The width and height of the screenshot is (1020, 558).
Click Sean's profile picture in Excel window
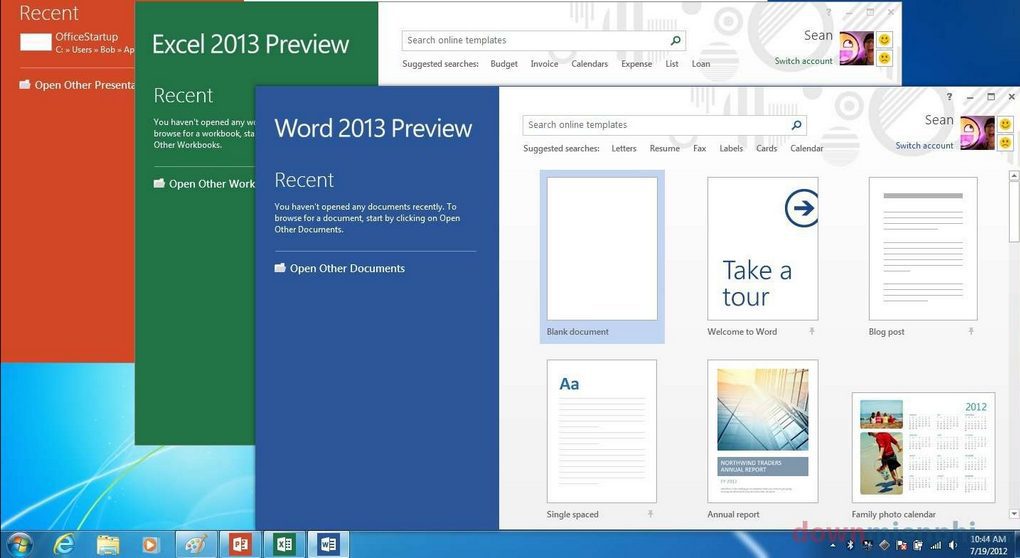point(856,48)
